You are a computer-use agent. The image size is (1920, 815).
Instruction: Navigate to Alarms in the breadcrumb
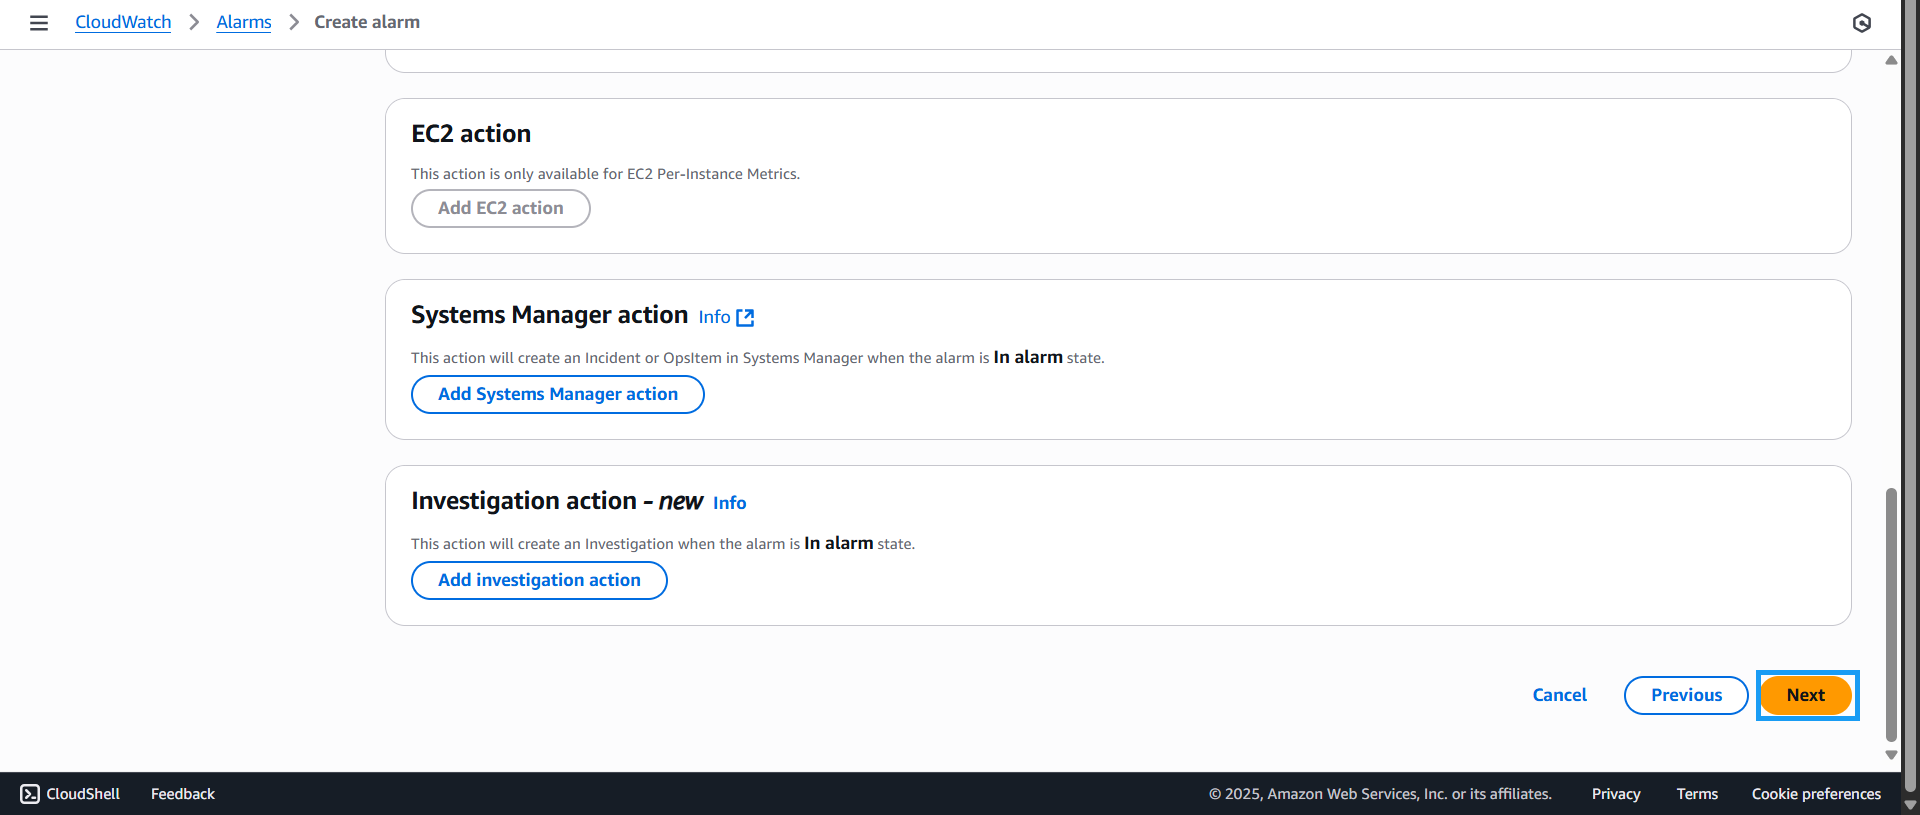click(244, 22)
